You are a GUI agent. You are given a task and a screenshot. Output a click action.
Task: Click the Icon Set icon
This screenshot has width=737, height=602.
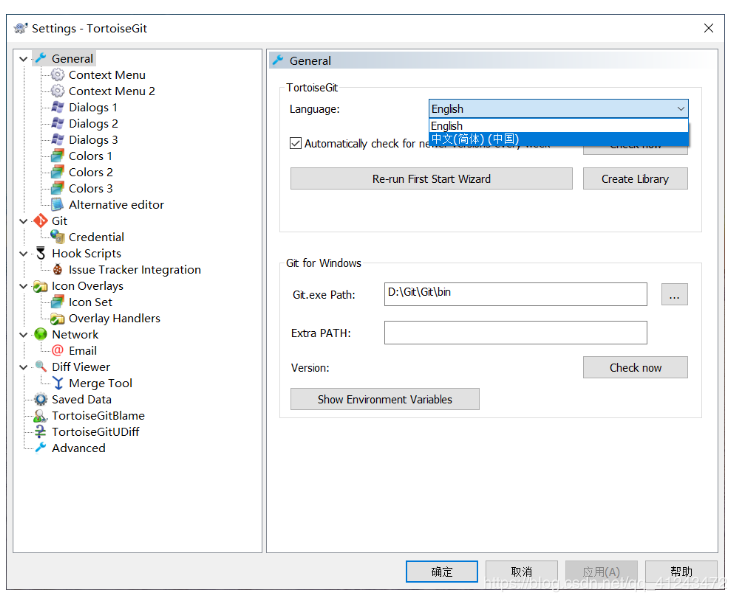click(57, 302)
